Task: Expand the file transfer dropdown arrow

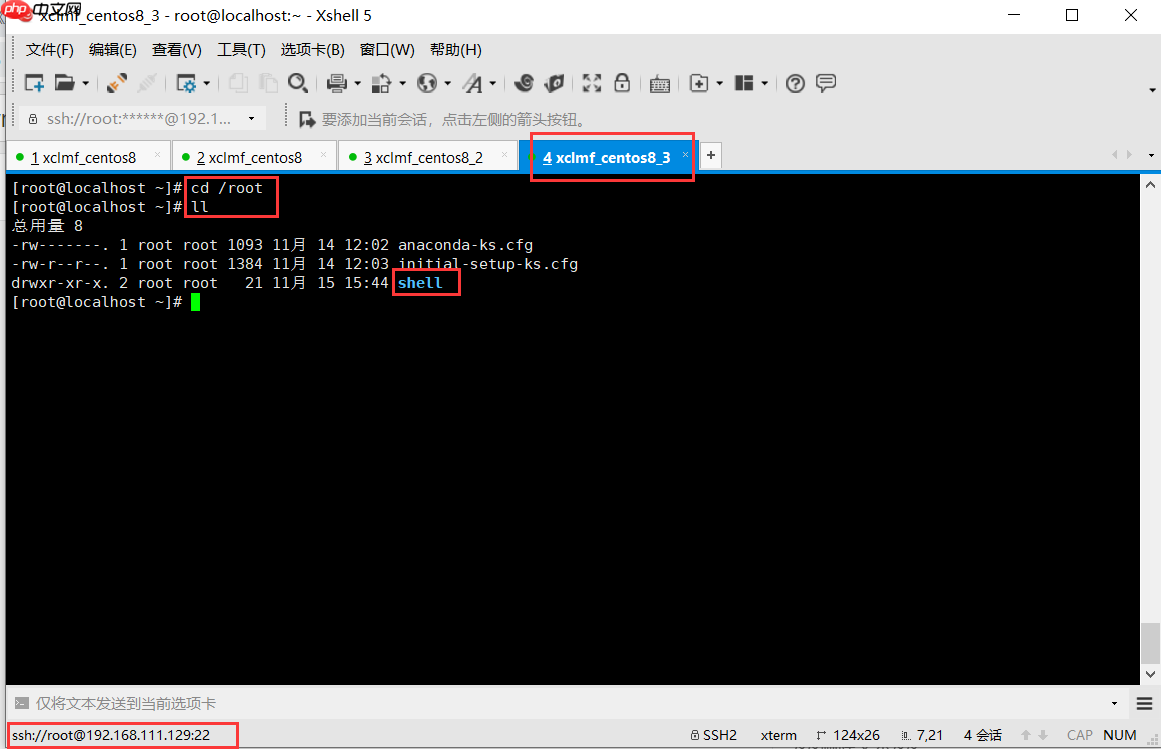Action: pyautogui.click(x=403, y=84)
